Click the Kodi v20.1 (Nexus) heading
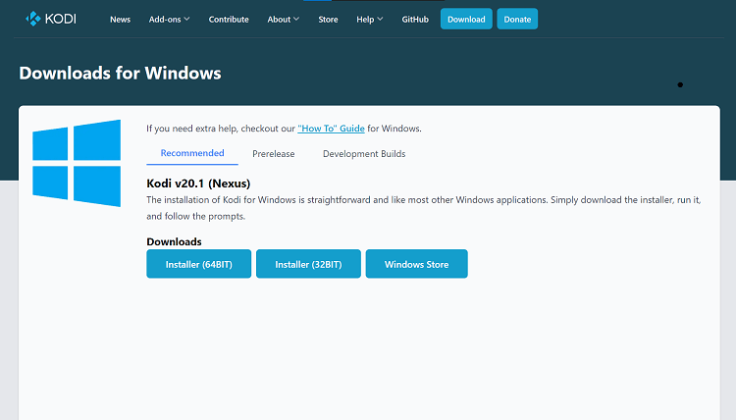Viewport: 736px width, 420px height. tap(198, 183)
